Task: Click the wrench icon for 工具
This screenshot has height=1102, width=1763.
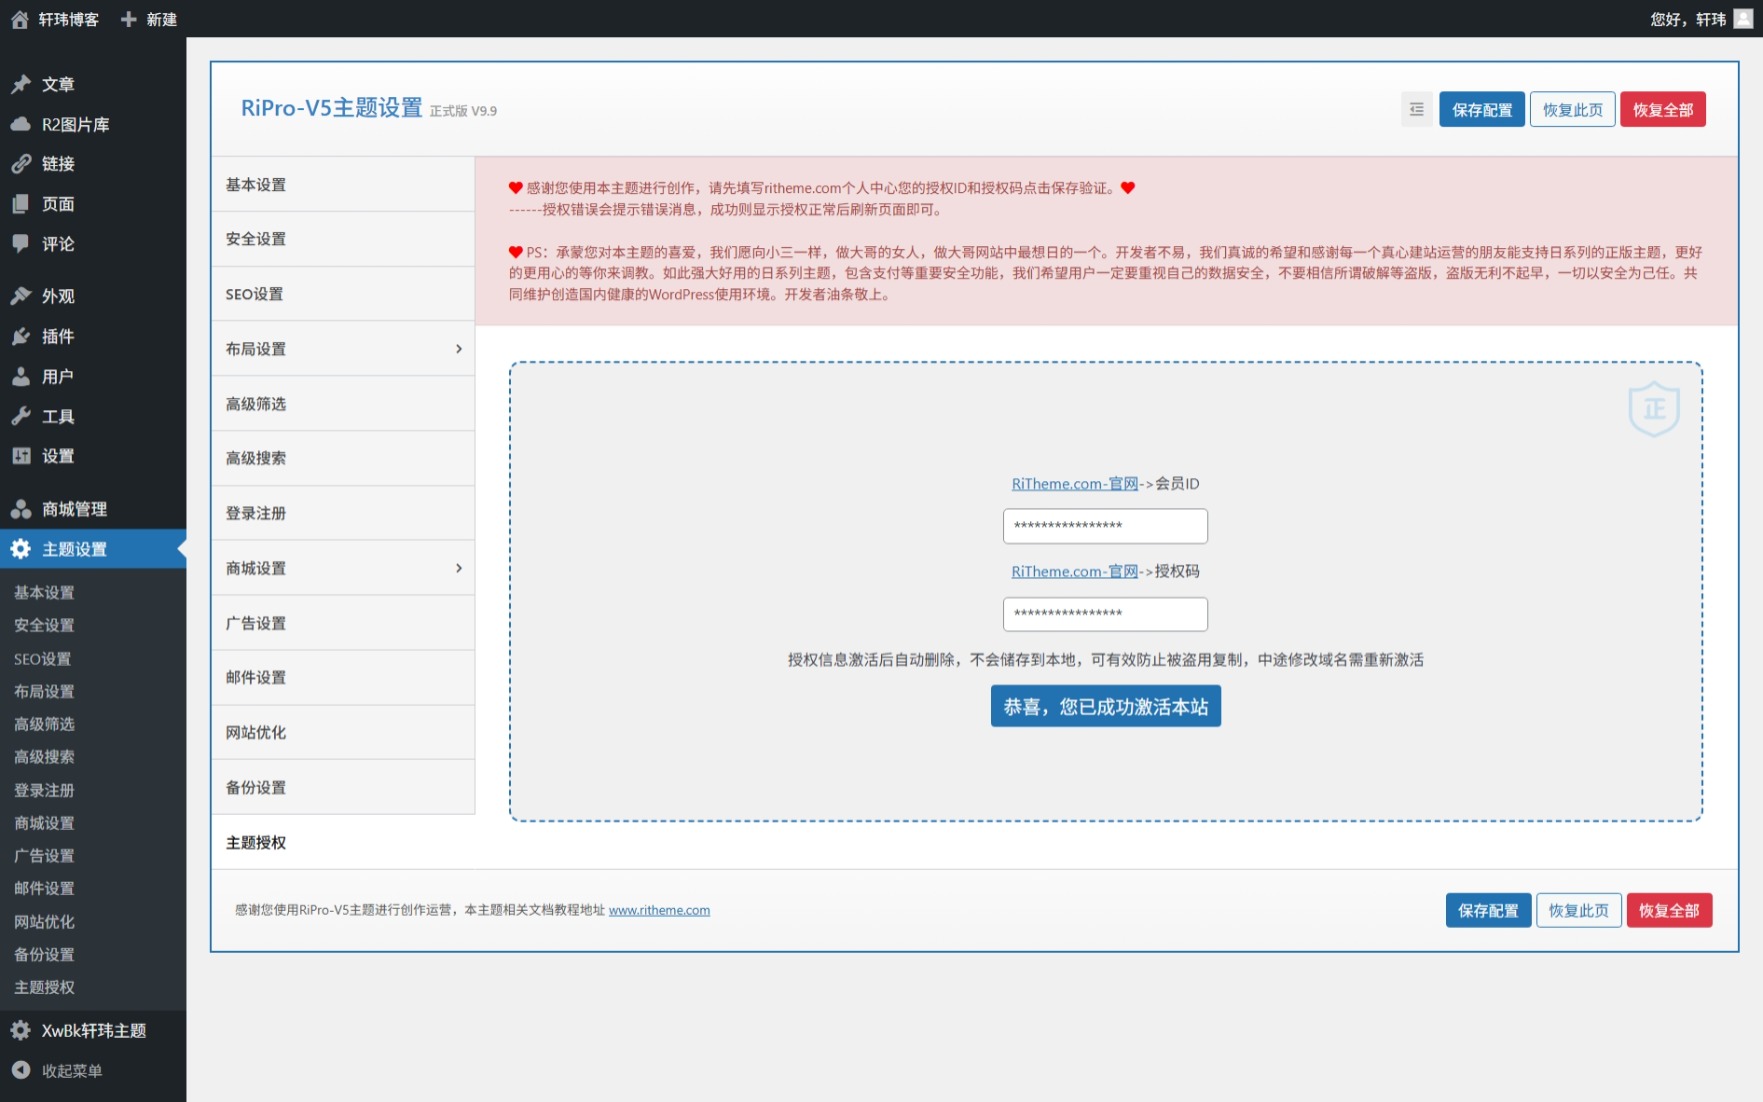Action: coord(21,416)
